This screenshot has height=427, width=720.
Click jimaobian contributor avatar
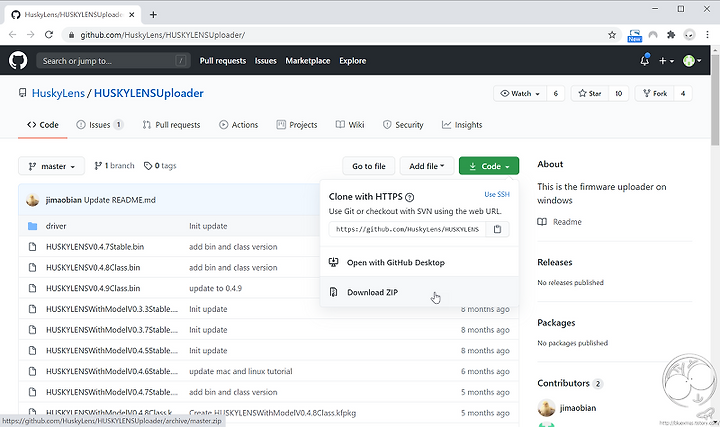[546, 407]
